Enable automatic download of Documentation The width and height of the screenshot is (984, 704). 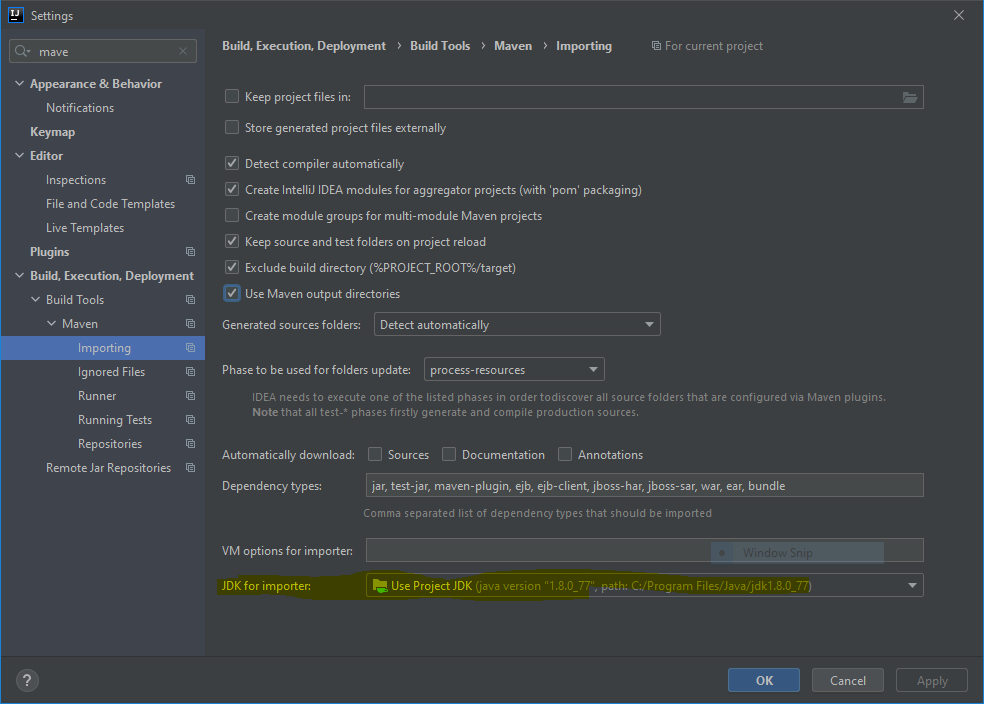[x=449, y=454]
